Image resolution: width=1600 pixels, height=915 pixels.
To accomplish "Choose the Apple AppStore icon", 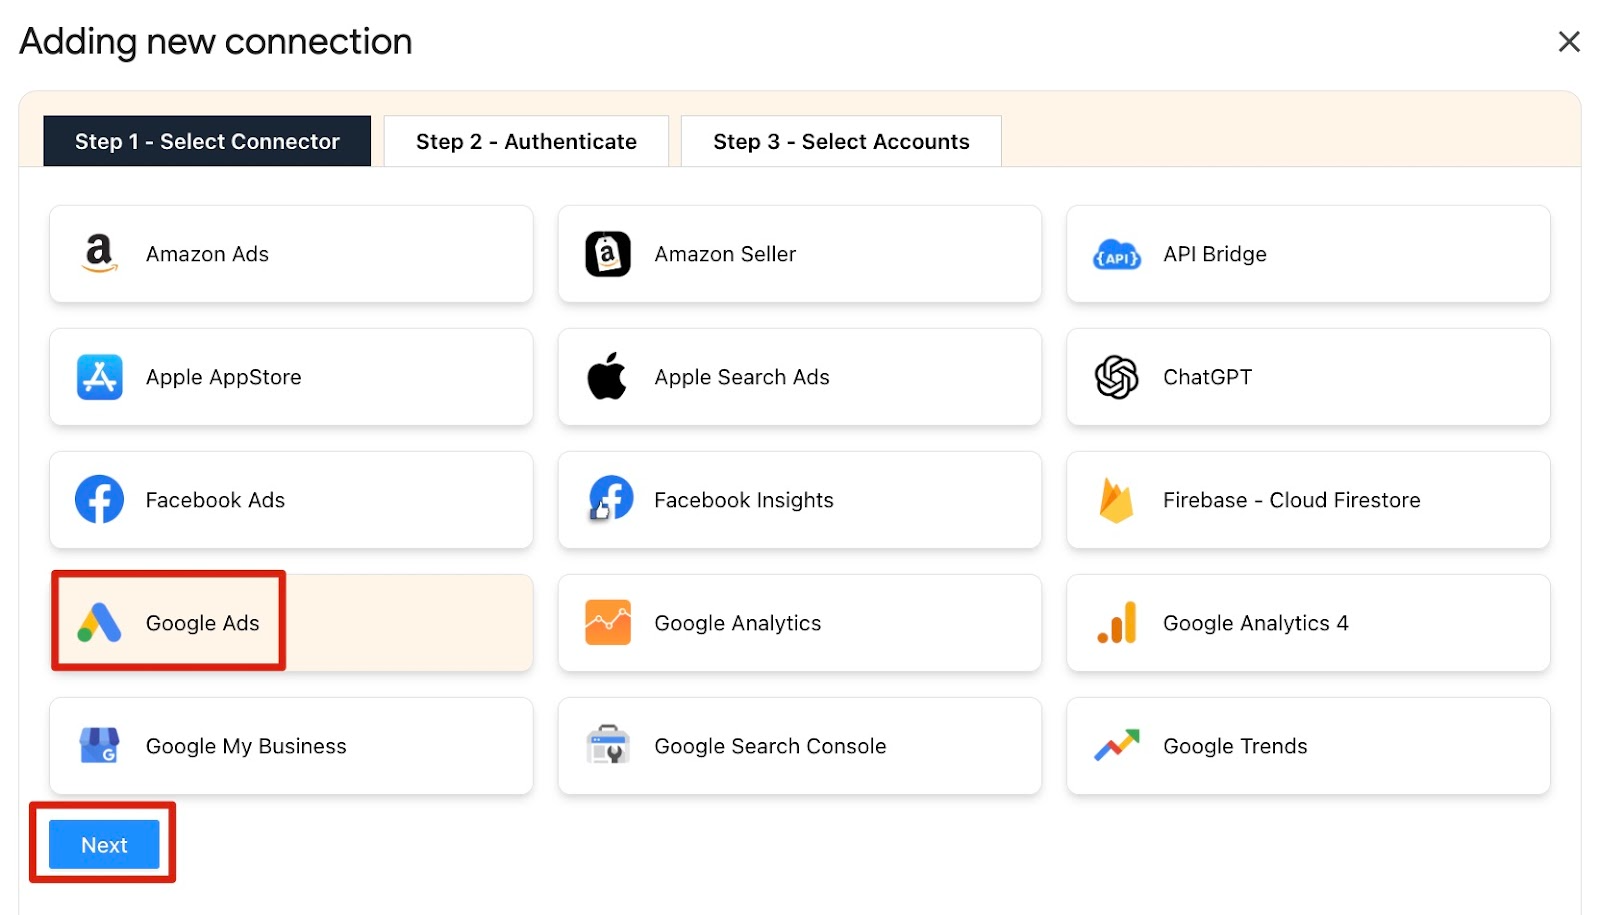I will [x=99, y=377].
